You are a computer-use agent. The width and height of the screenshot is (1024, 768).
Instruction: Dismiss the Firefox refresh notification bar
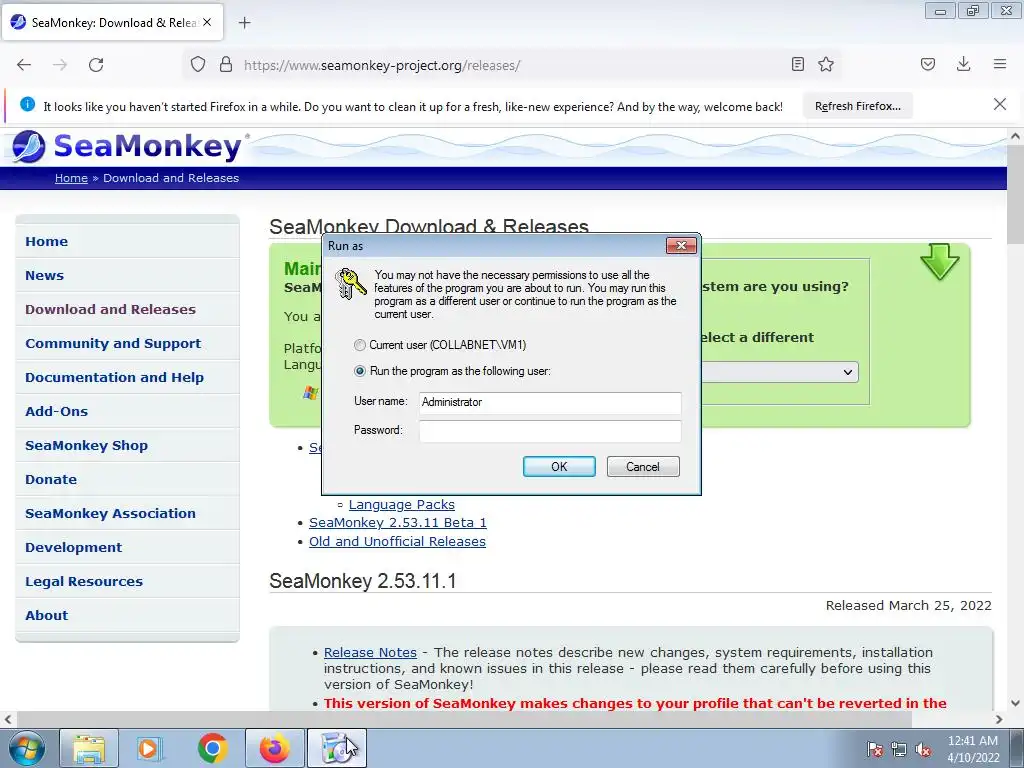click(1000, 104)
